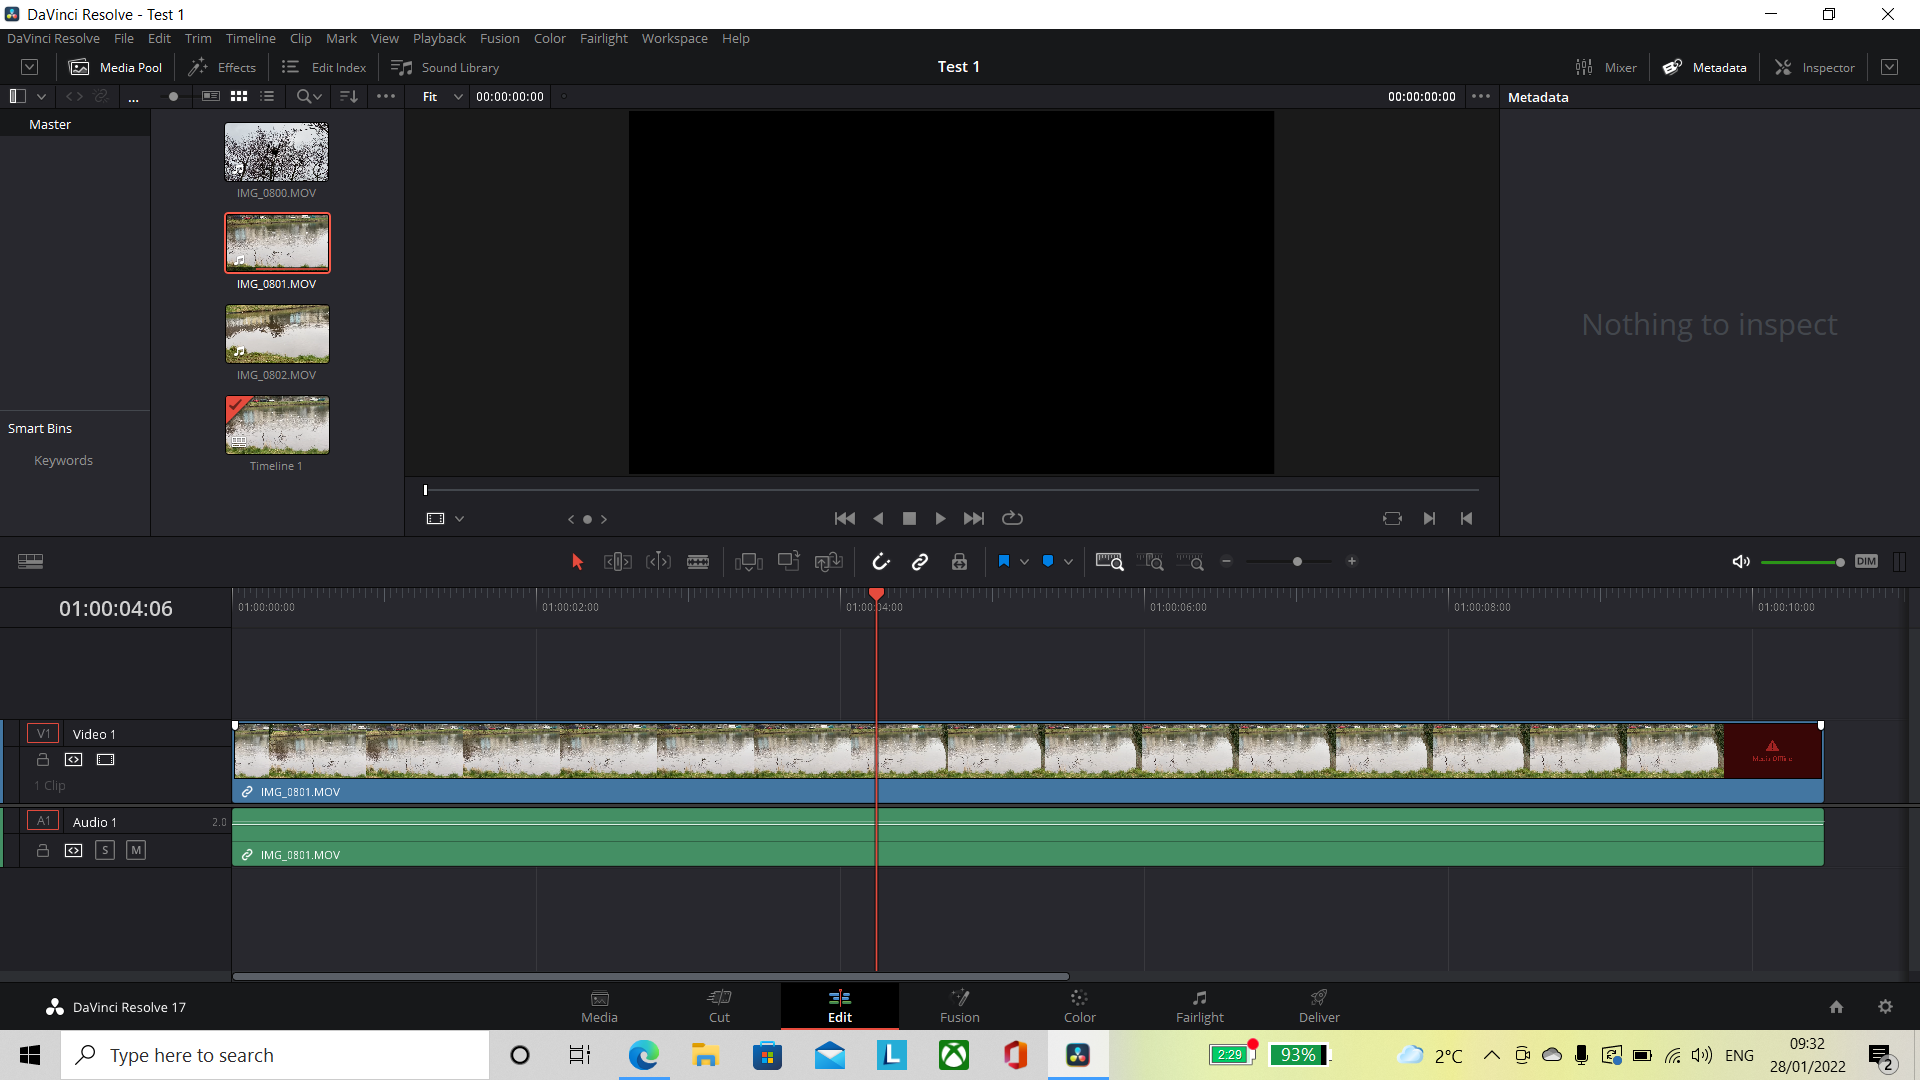This screenshot has width=1920, height=1080.
Task: Click the Overwrite Clip icon
Action: 789,562
